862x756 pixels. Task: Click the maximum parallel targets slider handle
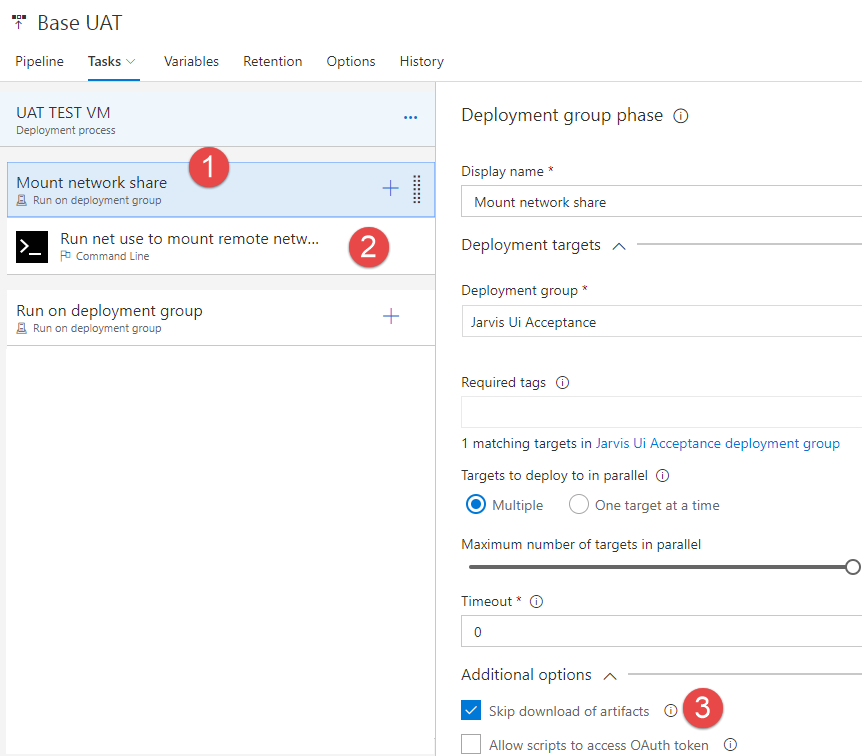click(x=852, y=567)
